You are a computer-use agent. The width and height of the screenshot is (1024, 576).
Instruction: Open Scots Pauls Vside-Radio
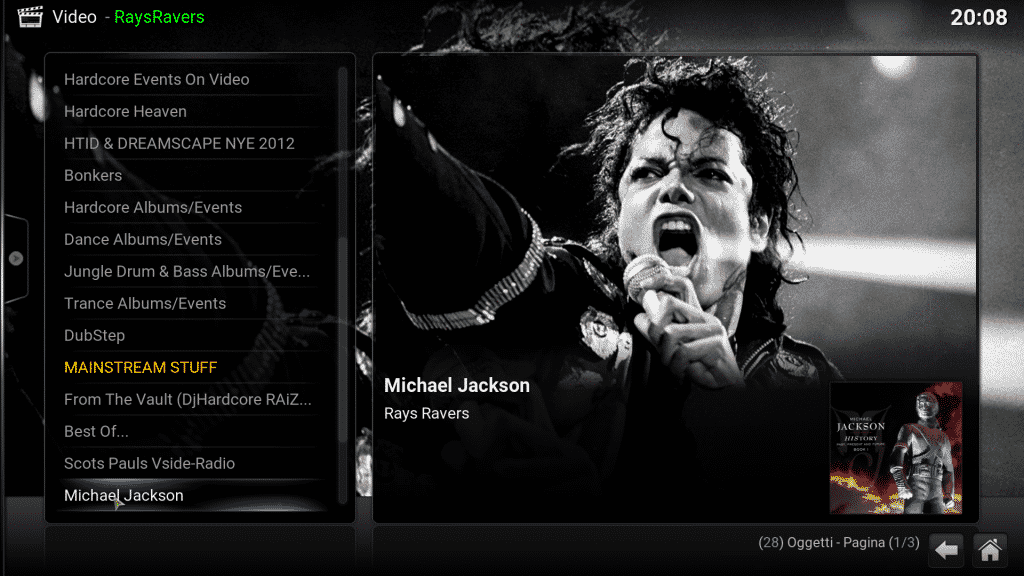point(193,464)
